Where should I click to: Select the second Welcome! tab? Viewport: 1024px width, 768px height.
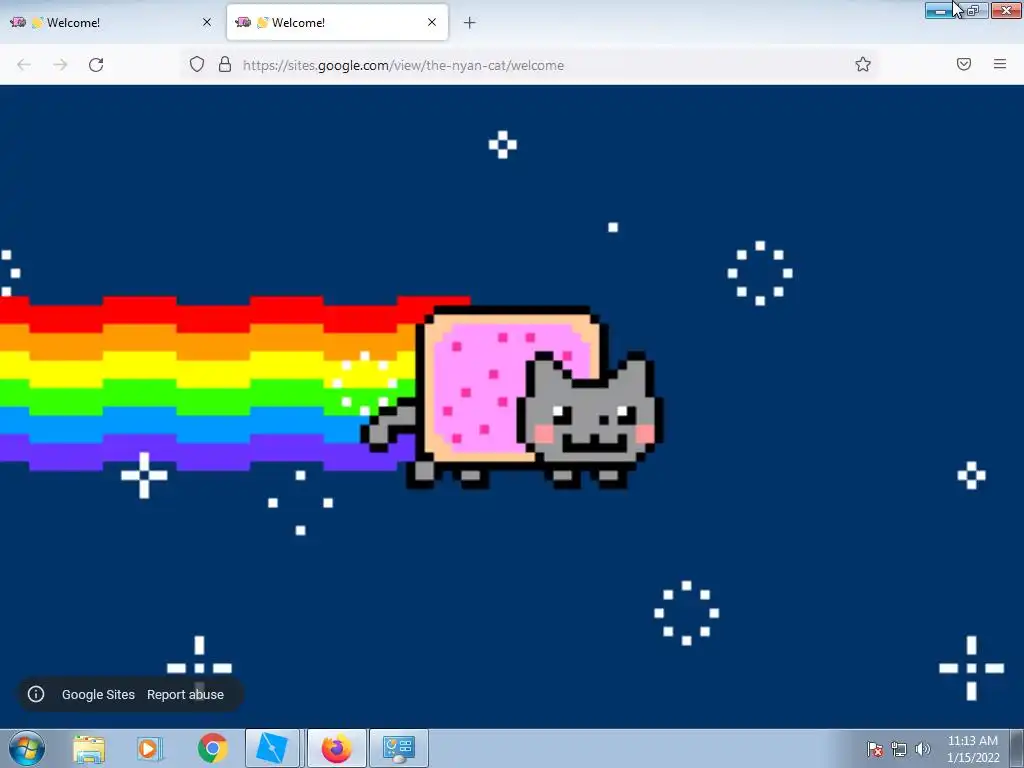337,22
